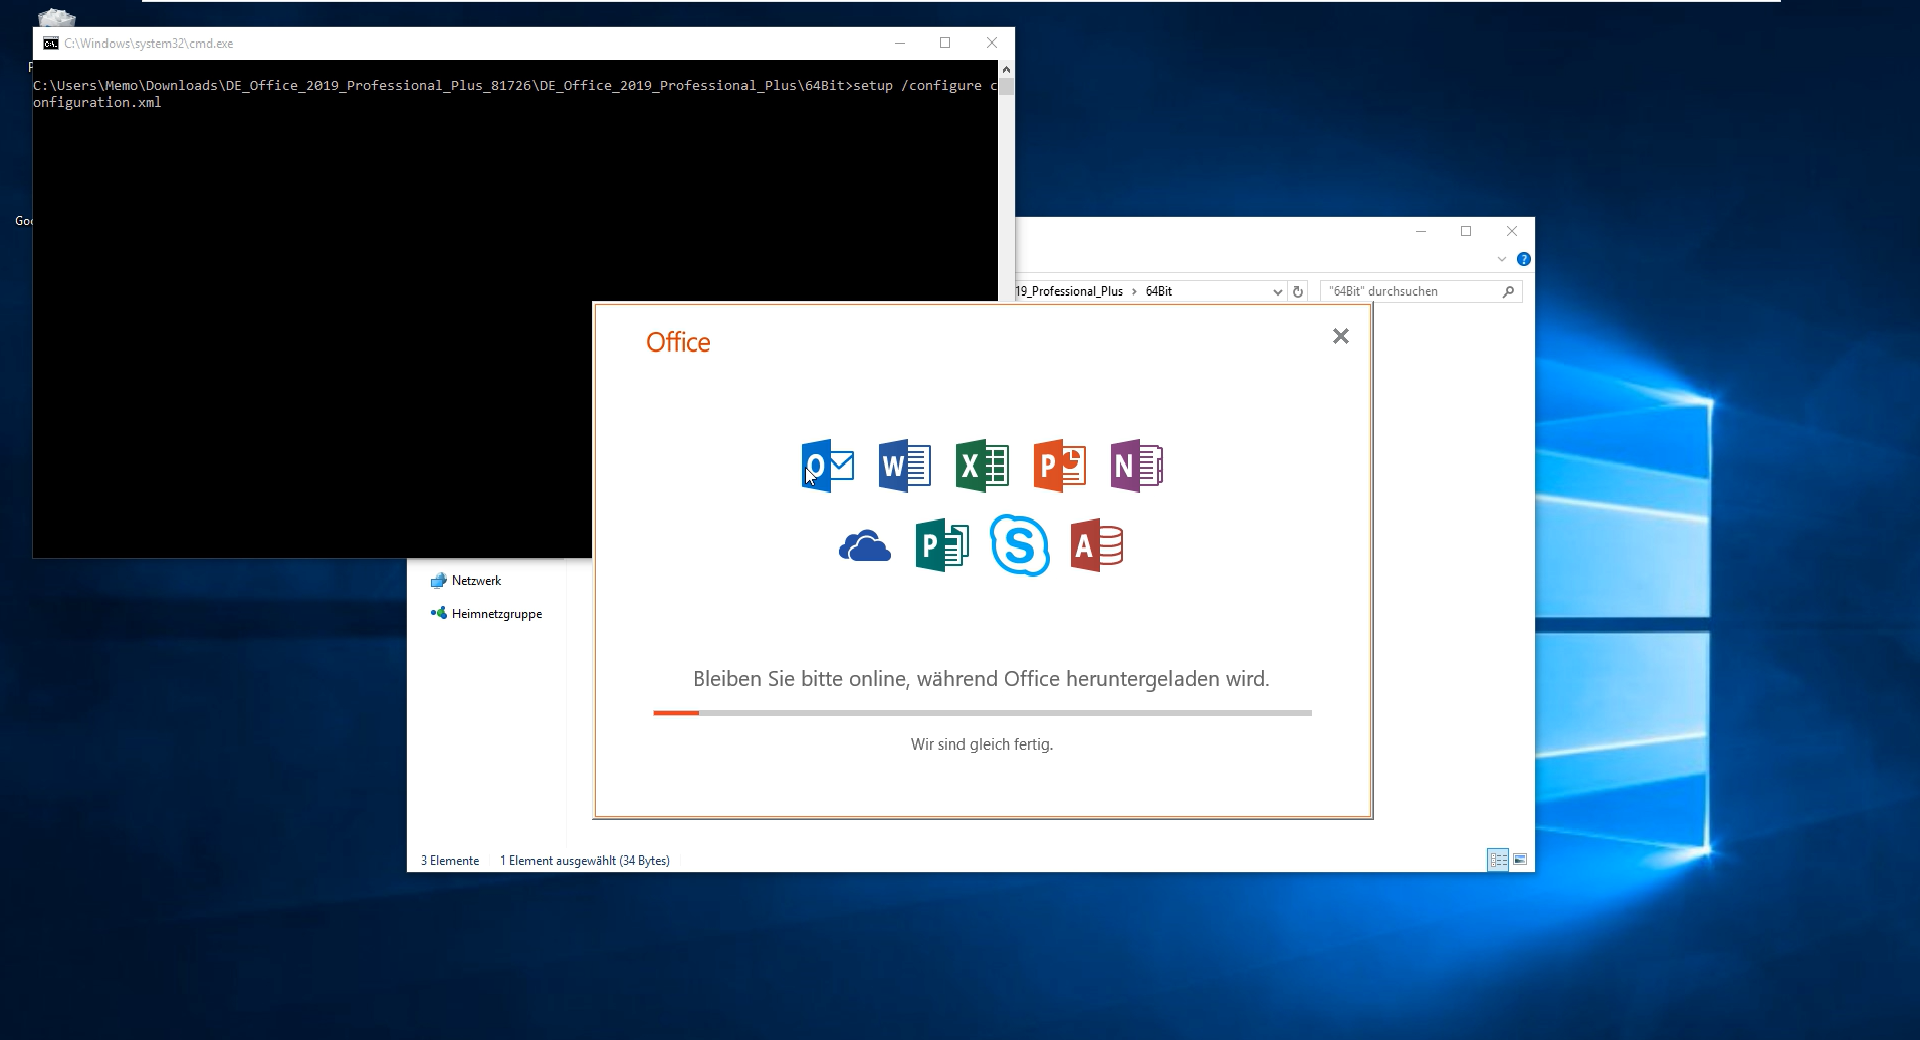Click the Office download progress bar
Image resolution: width=1920 pixels, height=1040 pixels.
[x=982, y=713]
